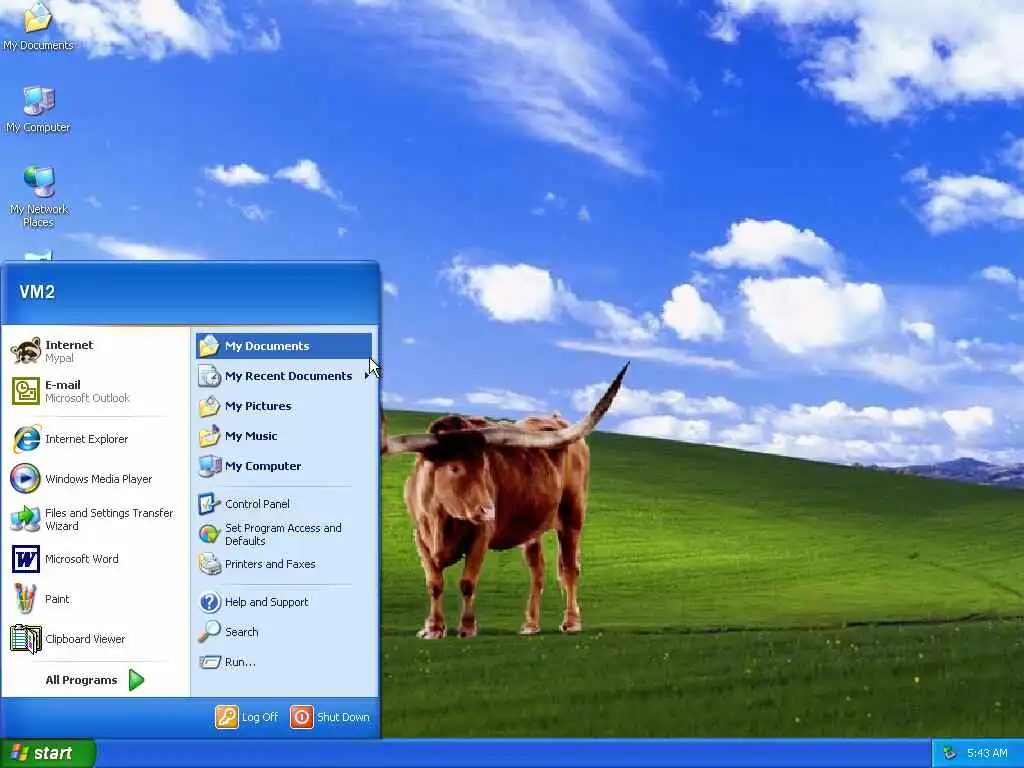
Task: Click the My Pictures folder icon
Action: 209,406
